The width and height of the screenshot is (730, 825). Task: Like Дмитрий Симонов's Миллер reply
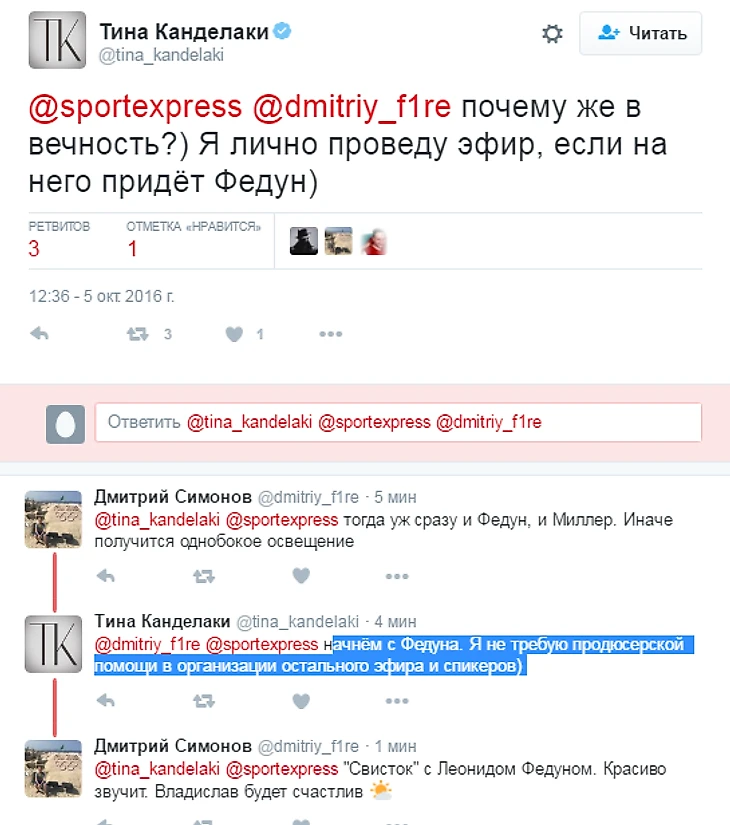coord(301,576)
